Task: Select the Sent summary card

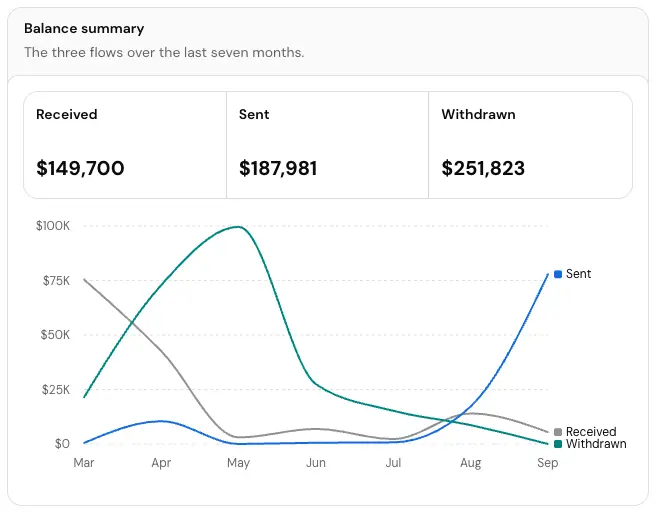Action: pos(328,145)
